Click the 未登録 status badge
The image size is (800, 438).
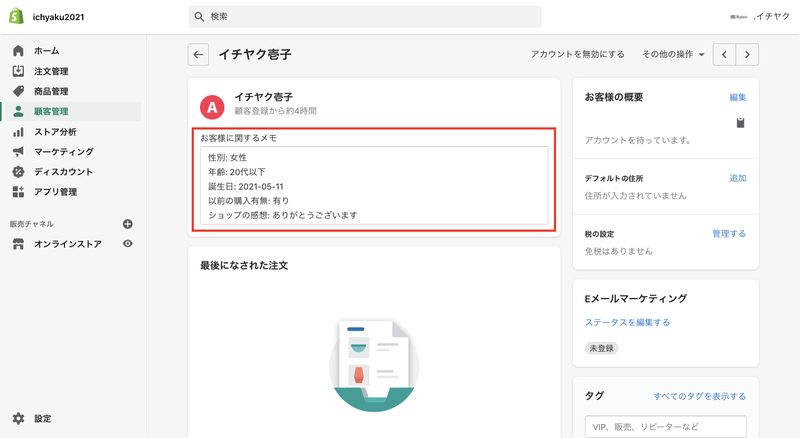pyautogui.click(x=602, y=348)
